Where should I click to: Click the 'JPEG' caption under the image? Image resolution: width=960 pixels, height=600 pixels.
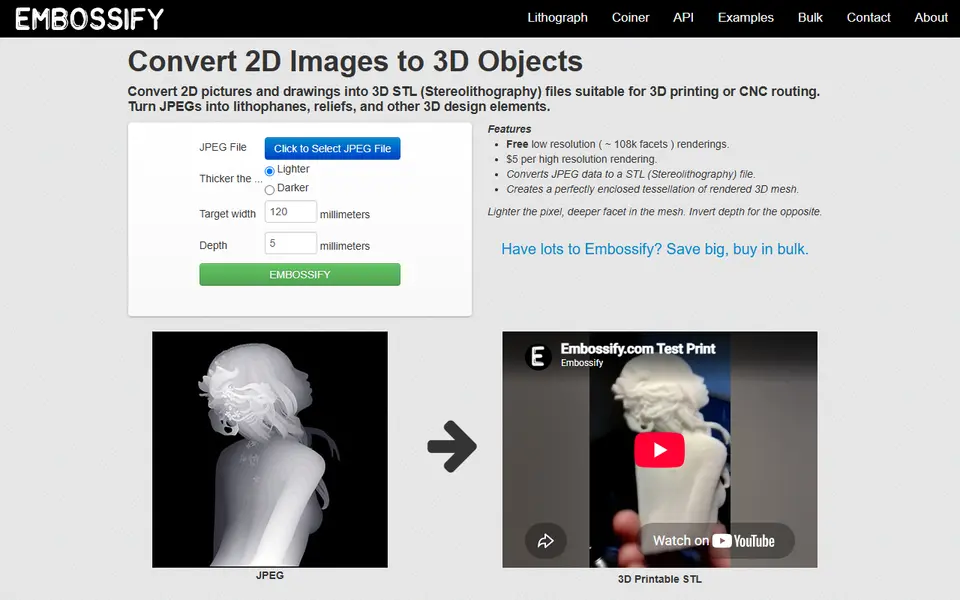pos(270,576)
